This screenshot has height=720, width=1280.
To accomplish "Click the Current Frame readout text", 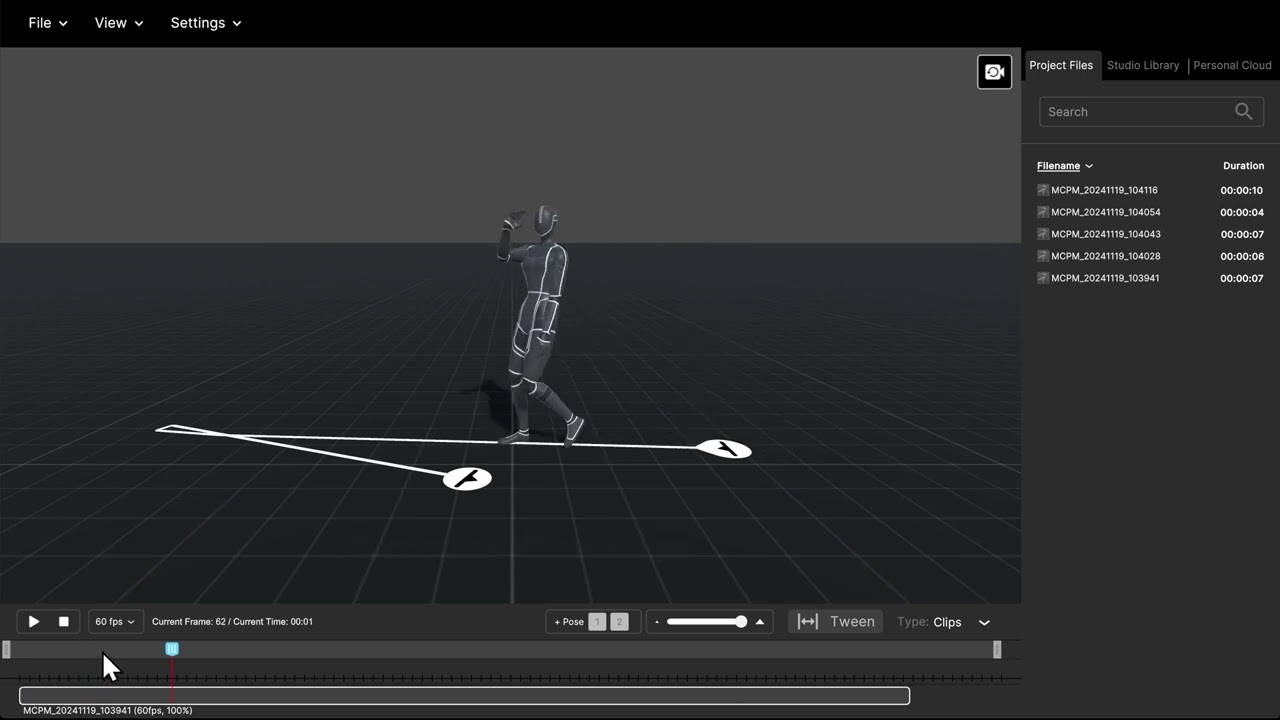I will (232, 622).
